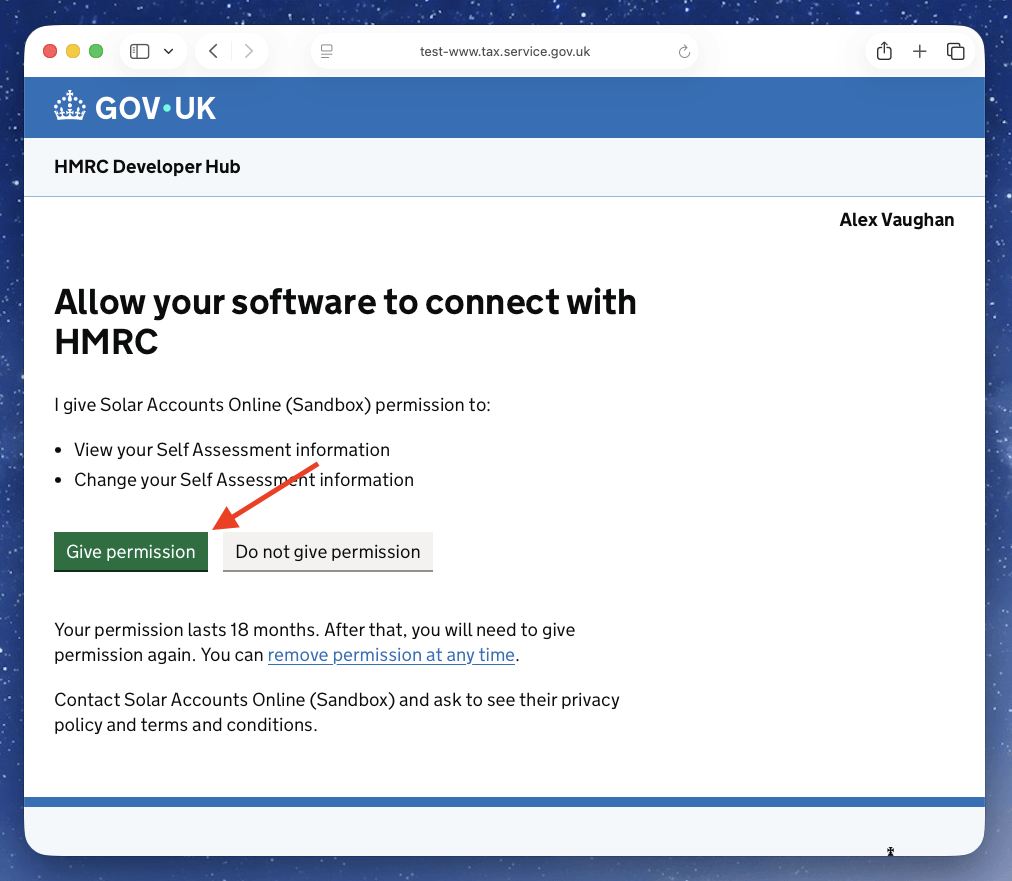The image size is (1012, 881).
Task: Click the Give permission button
Action: tap(131, 552)
